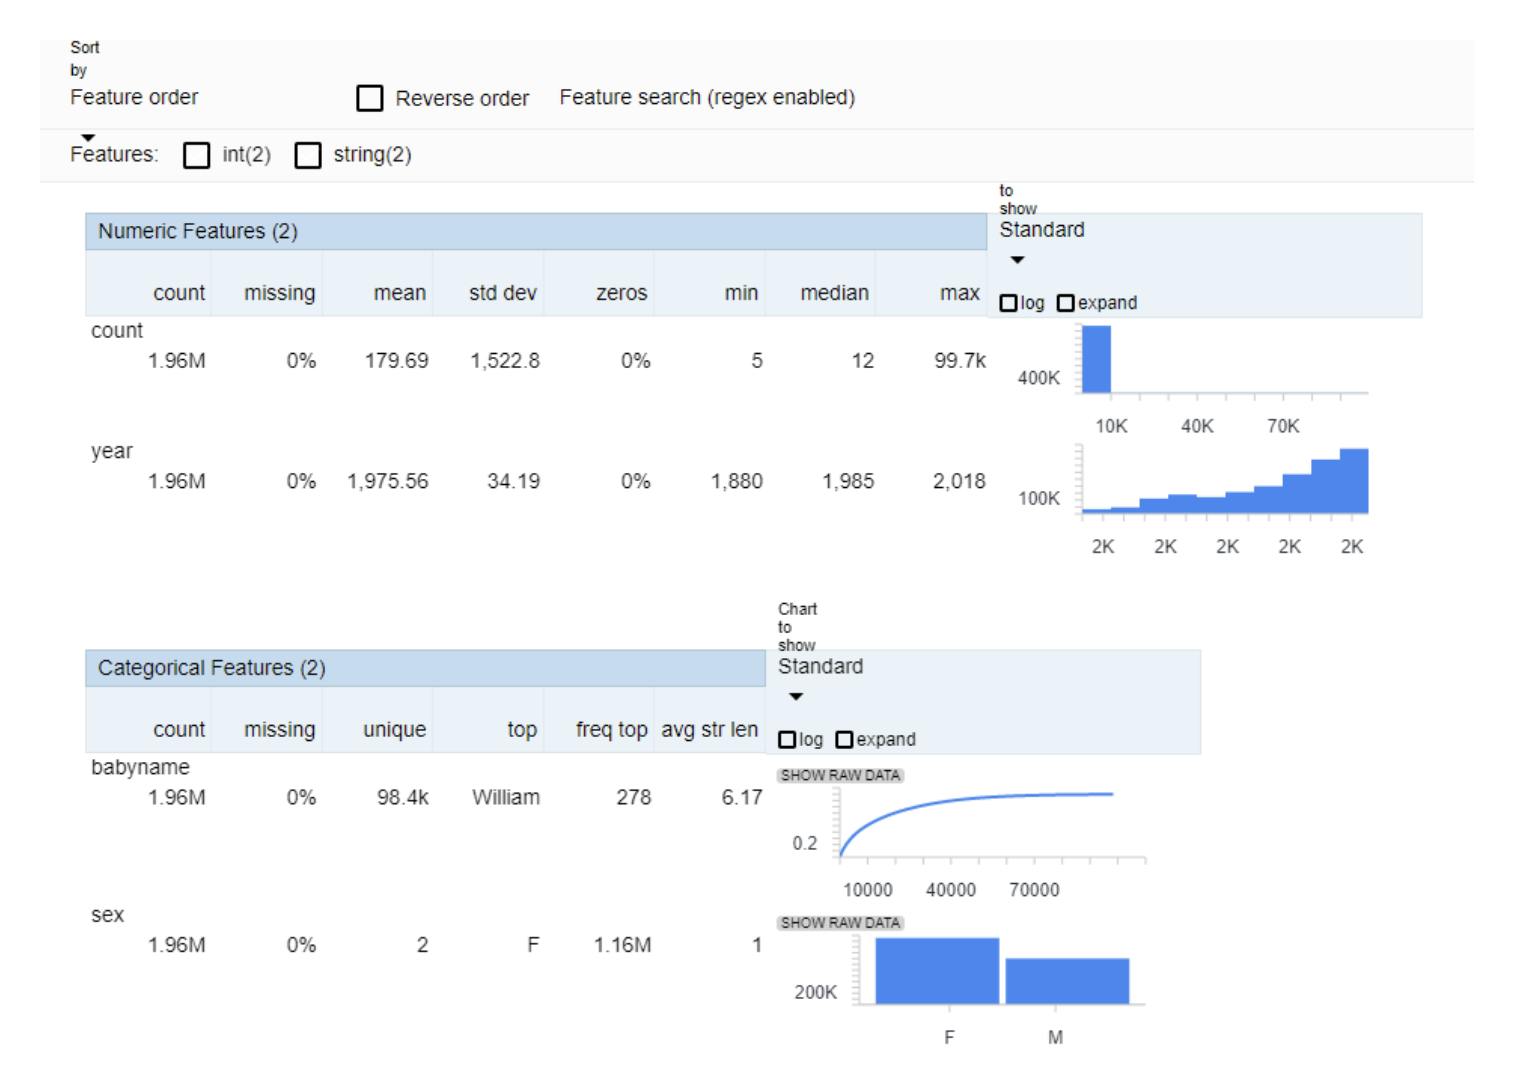Click the year std dev value 34.19

[513, 482]
